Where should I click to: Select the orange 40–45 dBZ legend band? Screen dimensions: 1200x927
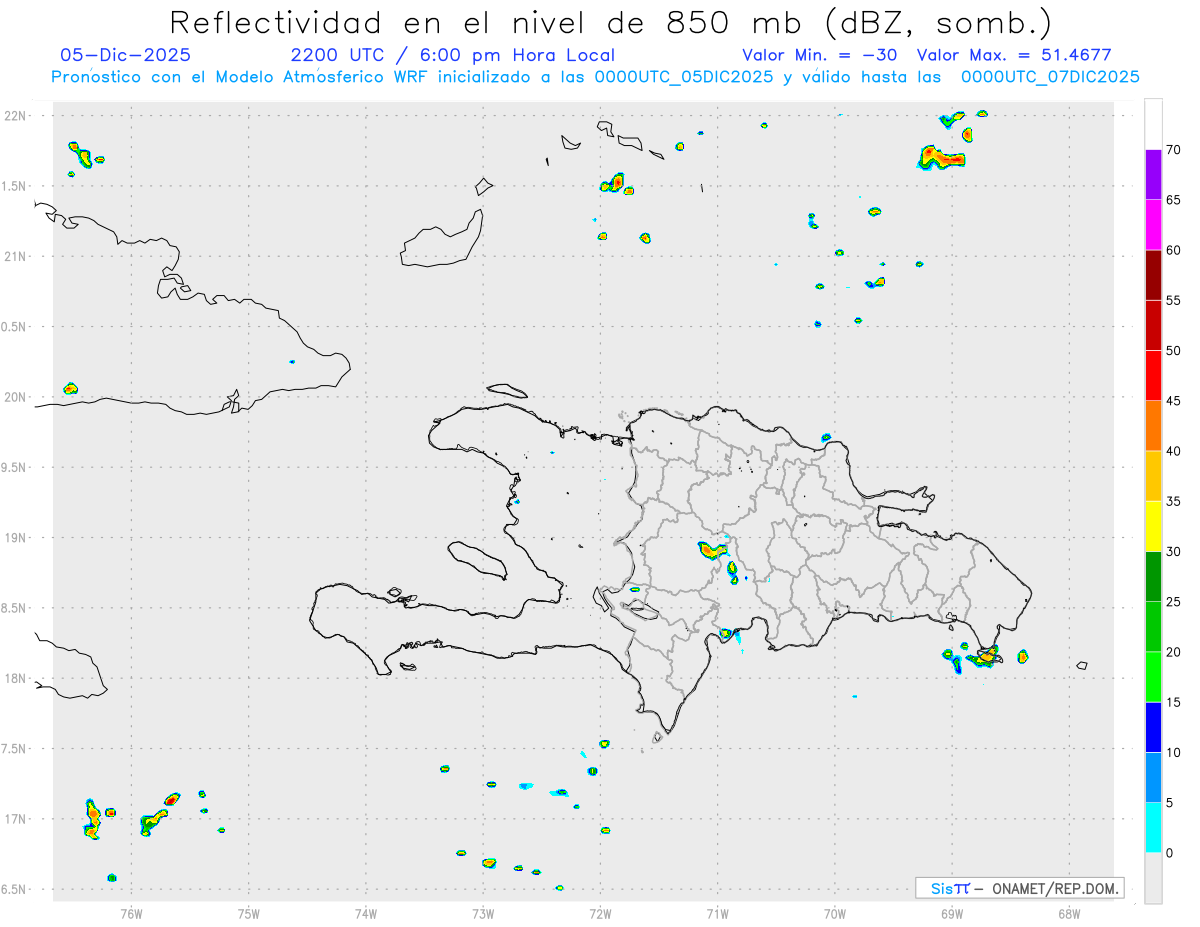coord(1153,426)
